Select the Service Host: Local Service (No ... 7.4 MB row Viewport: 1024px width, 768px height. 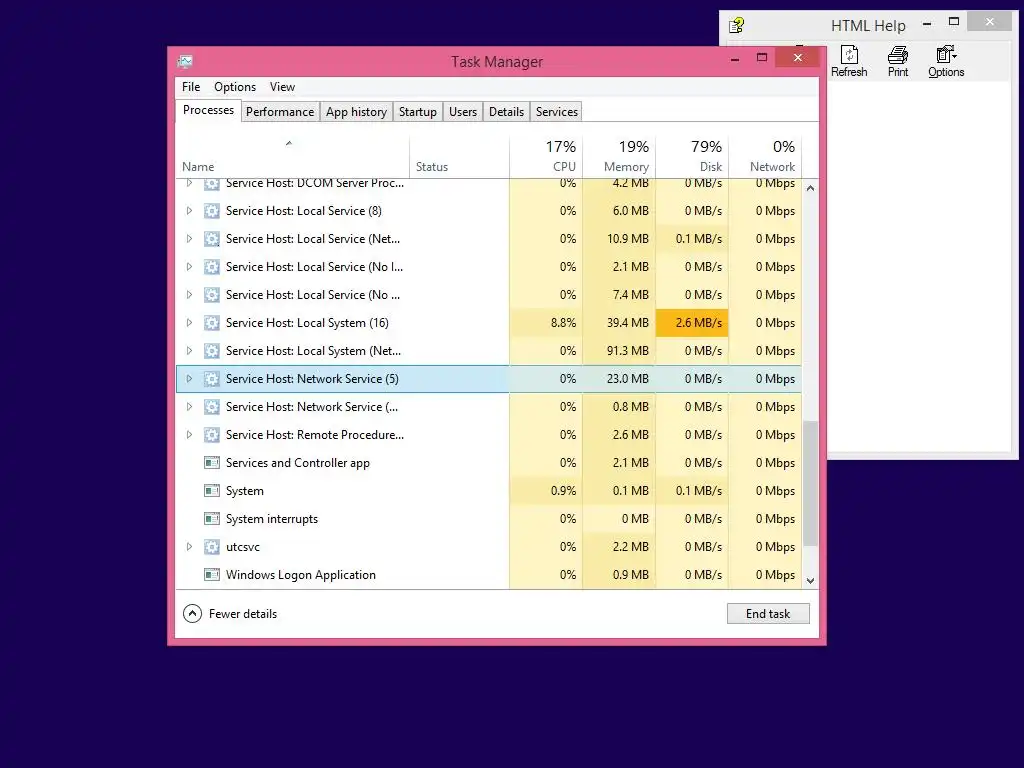coord(488,295)
